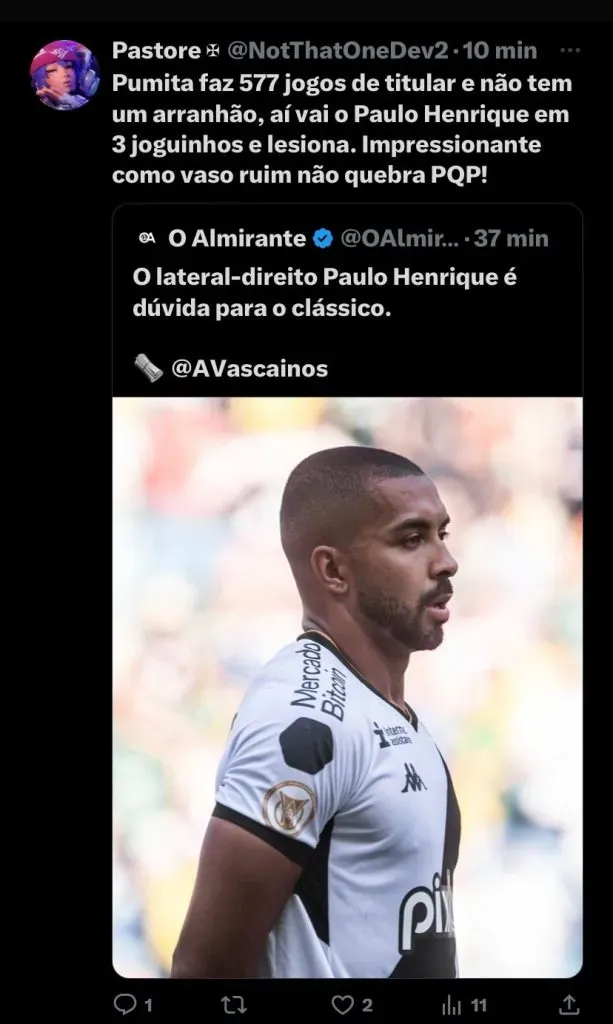Click the newspaper emoji before @AVascainos

[148, 368]
